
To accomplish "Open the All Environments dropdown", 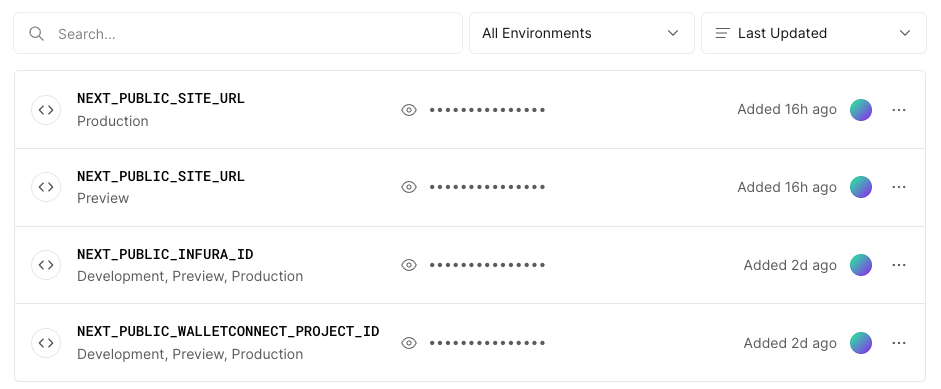I will tap(582, 33).
